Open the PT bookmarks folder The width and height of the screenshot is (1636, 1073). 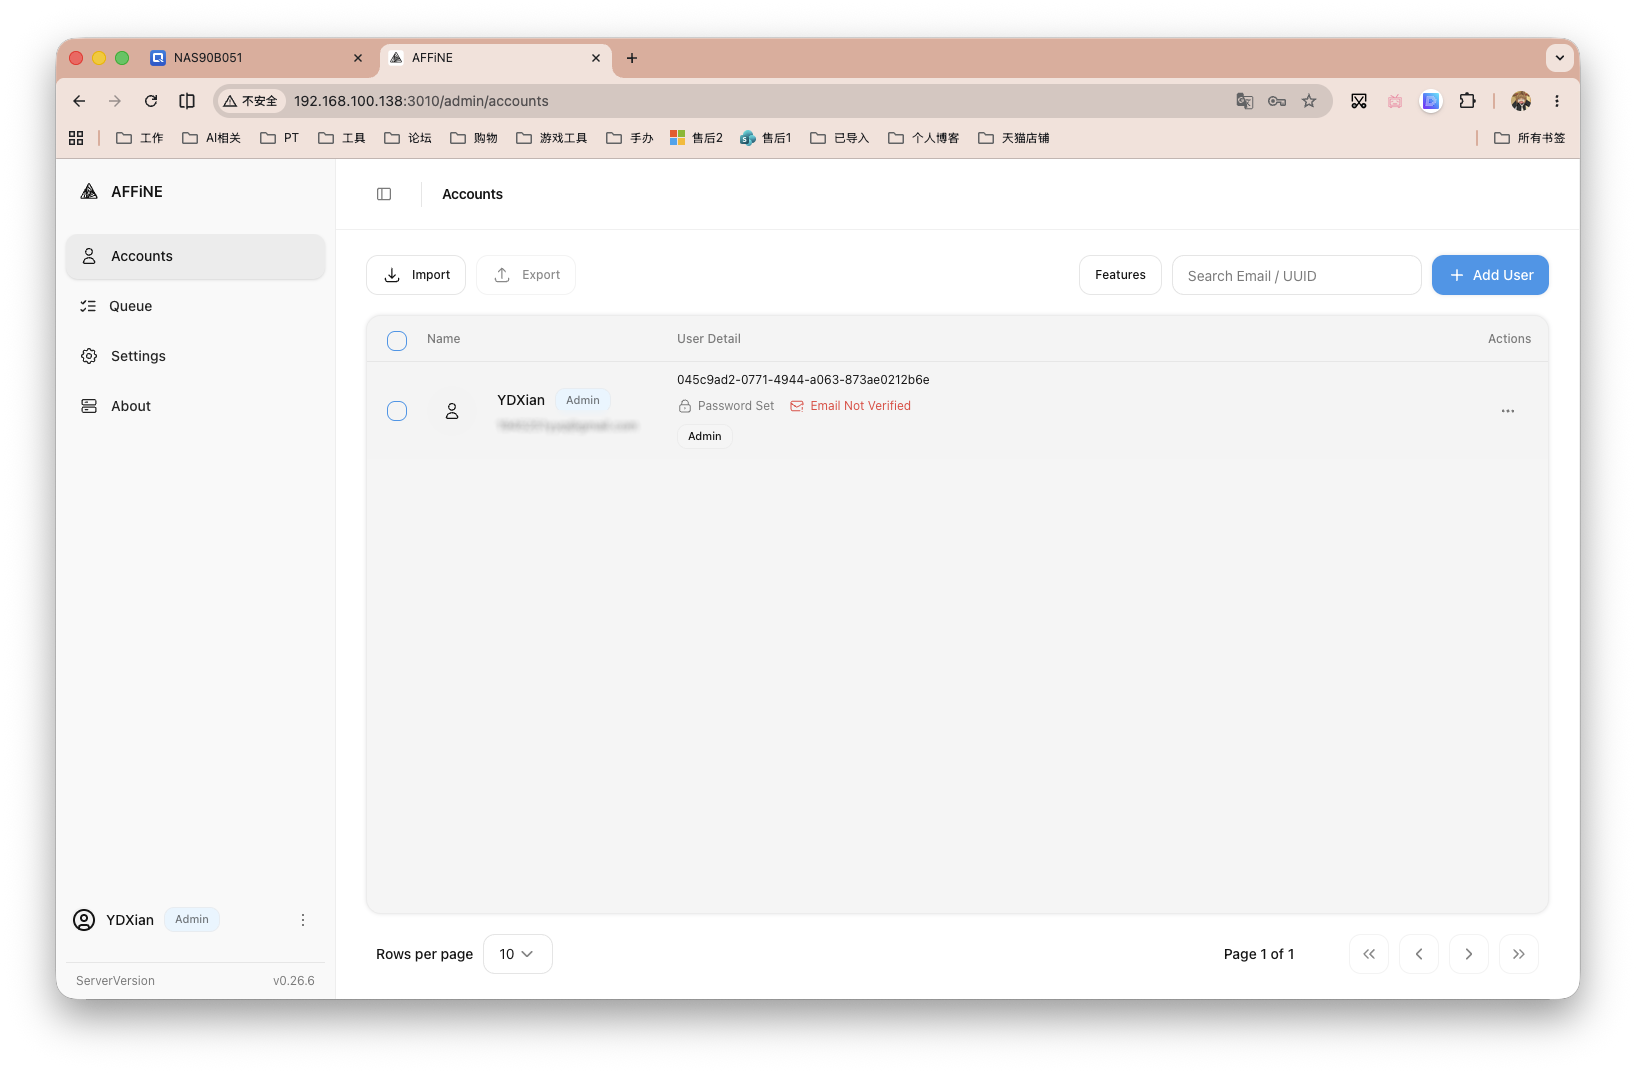(279, 138)
